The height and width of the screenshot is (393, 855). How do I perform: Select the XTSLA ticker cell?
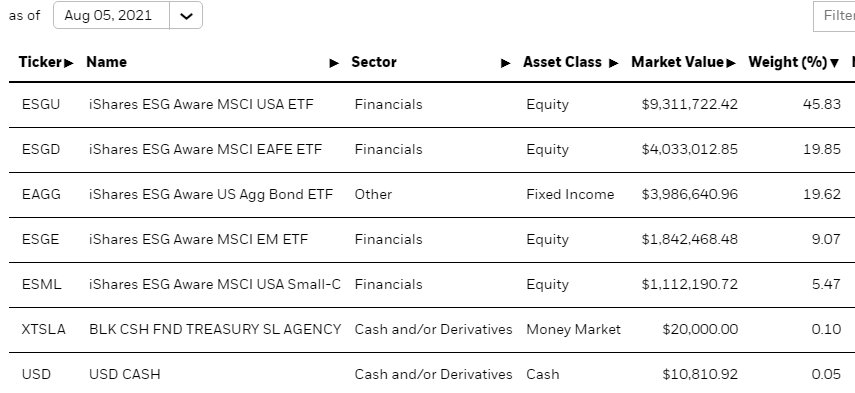coord(44,329)
